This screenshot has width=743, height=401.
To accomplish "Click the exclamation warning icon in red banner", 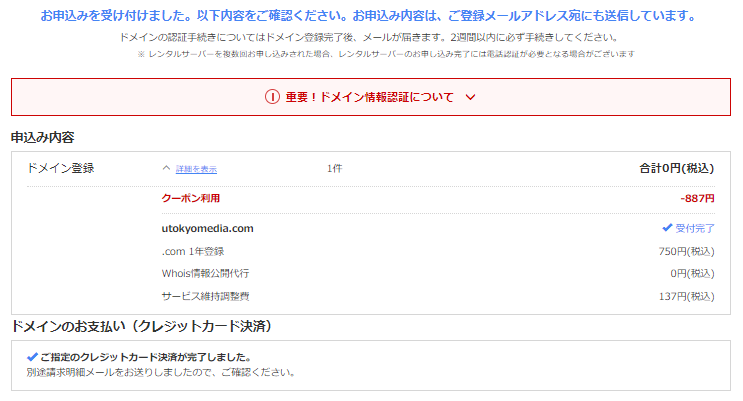I will coord(272,97).
